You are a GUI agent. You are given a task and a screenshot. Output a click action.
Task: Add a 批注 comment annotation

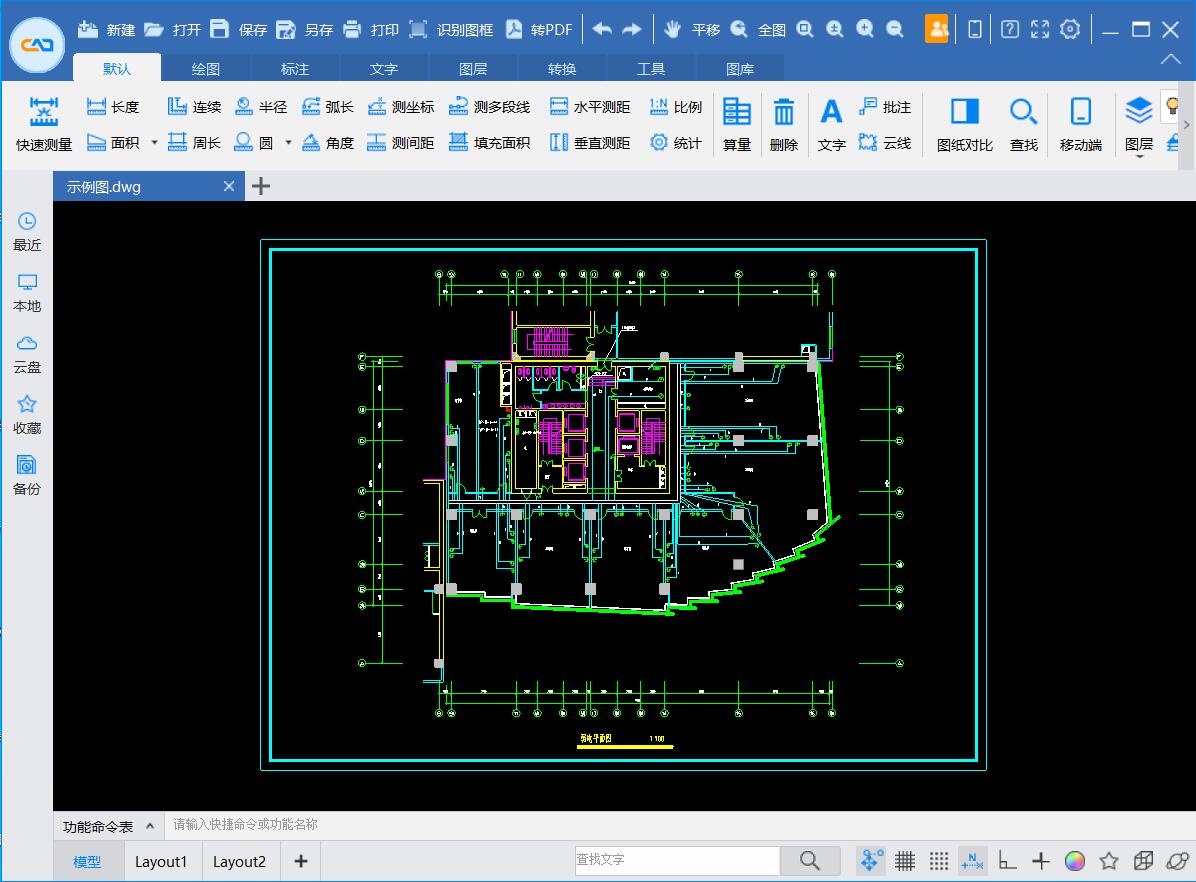(885, 107)
